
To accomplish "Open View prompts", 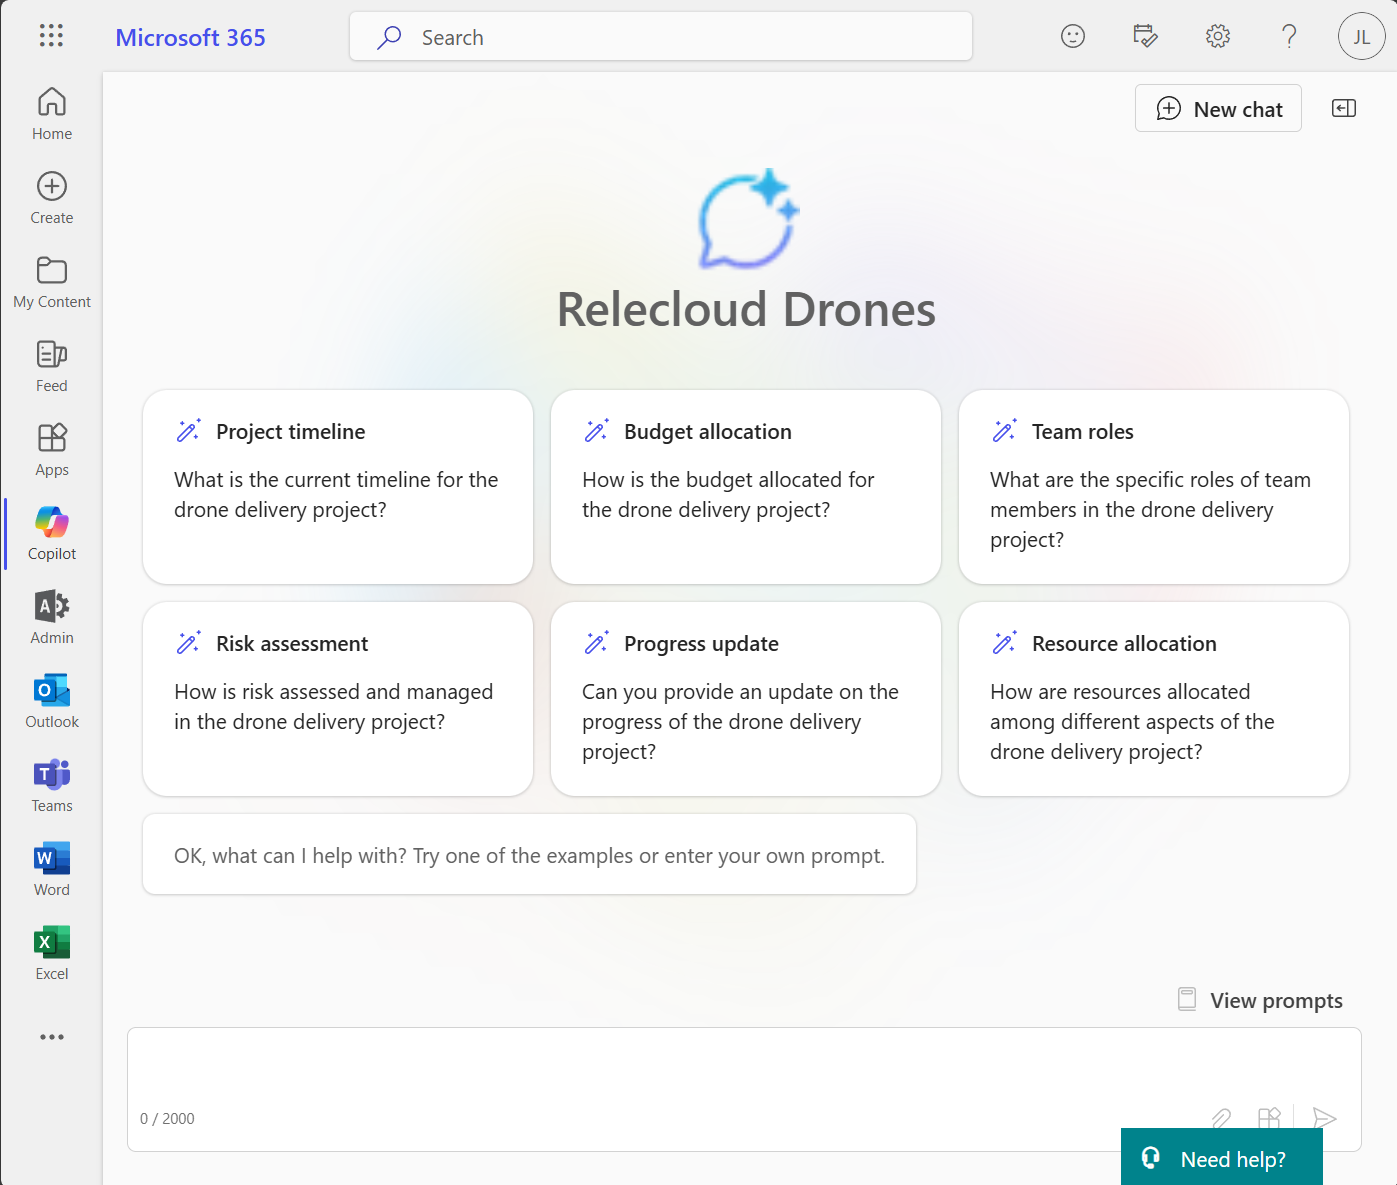I will pyautogui.click(x=1260, y=1000).
